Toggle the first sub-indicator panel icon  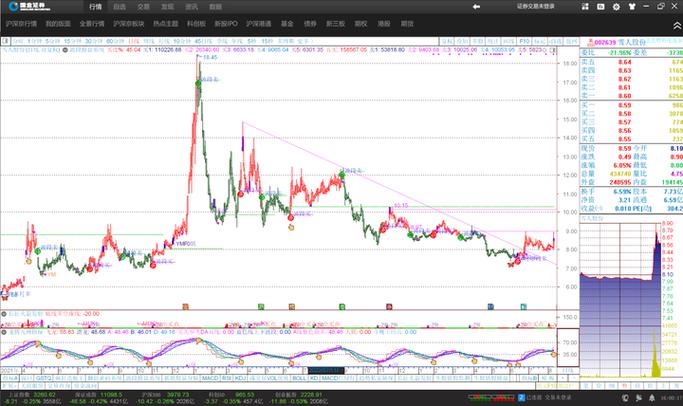pyautogui.click(x=4, y=314)
